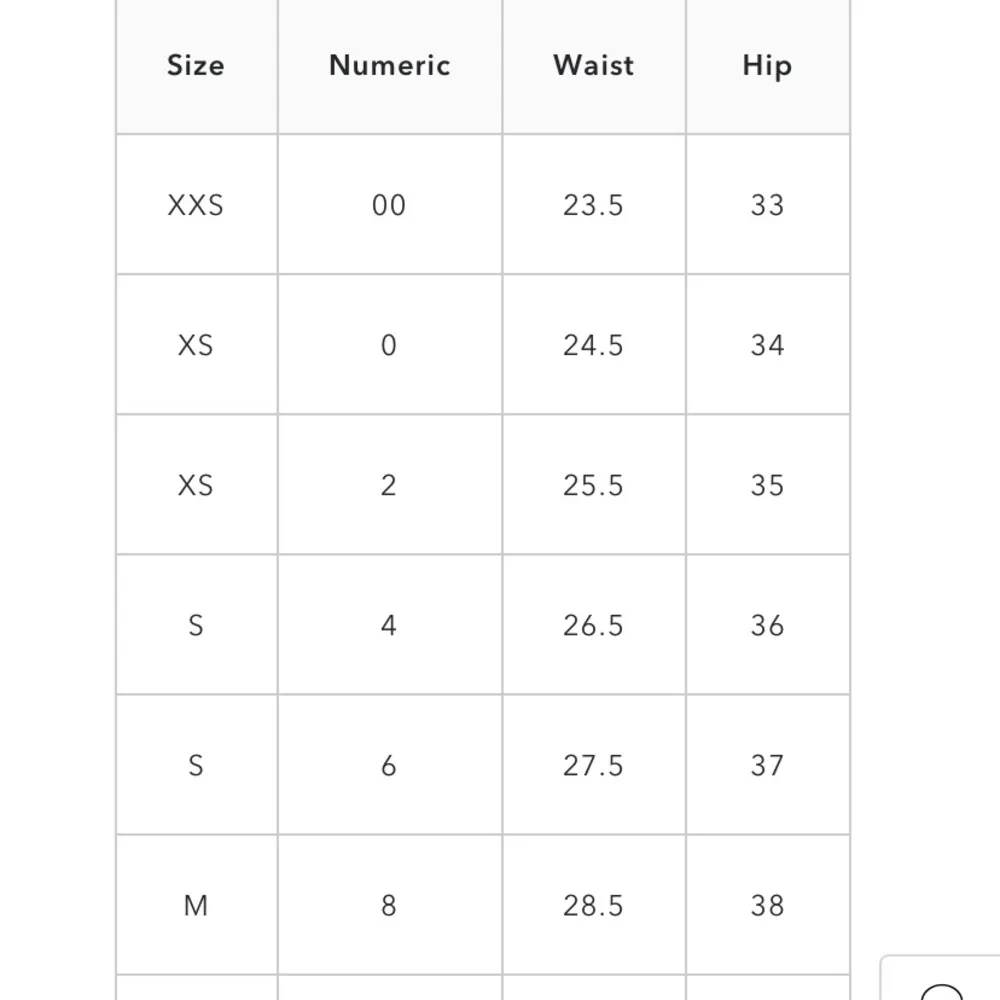Click the Numeric column header
1000x1000 pixels.
click(x=389, y=66)
